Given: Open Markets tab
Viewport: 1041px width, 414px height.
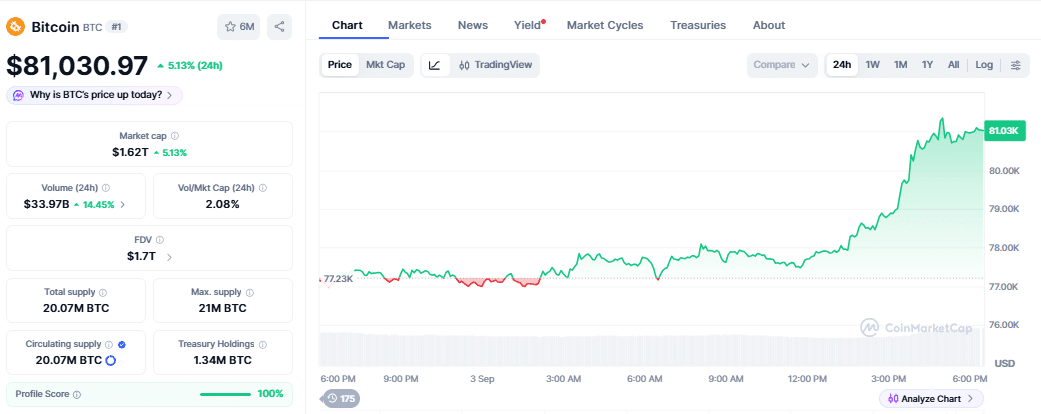Looking at the screenshot, I should pos(410,25).
